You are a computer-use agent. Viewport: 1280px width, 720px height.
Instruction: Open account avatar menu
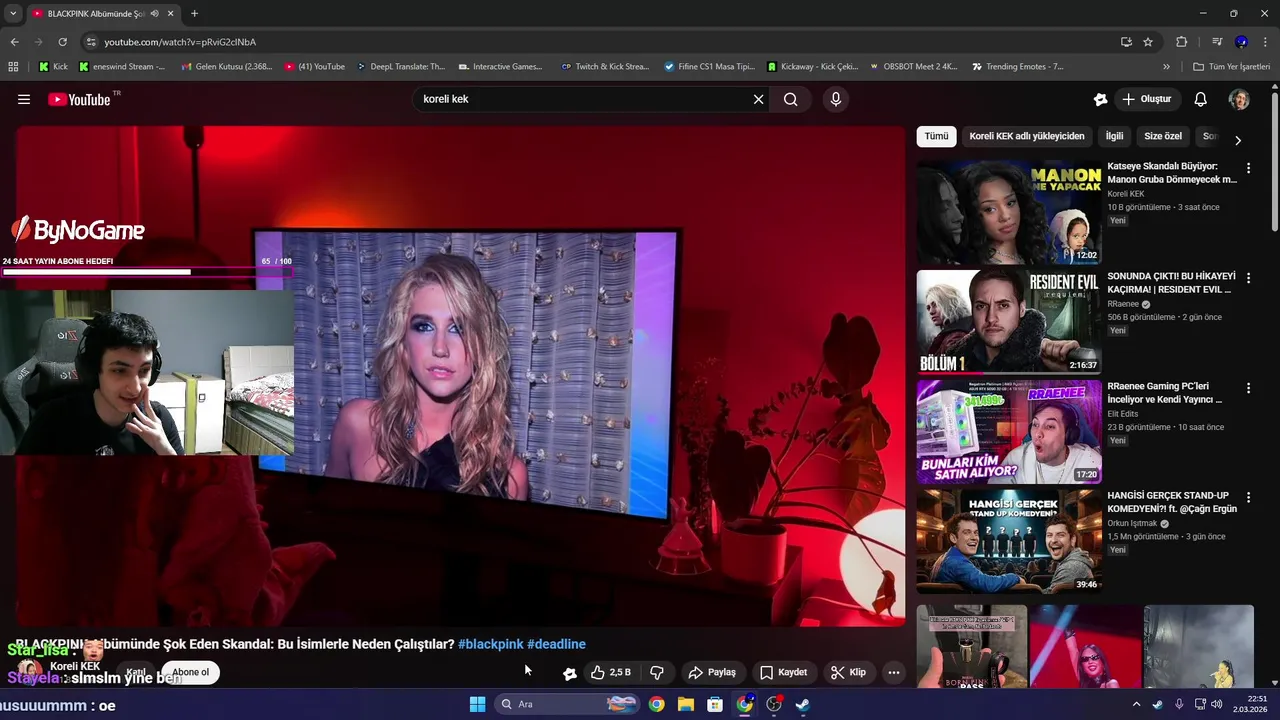coord(1239,99)
